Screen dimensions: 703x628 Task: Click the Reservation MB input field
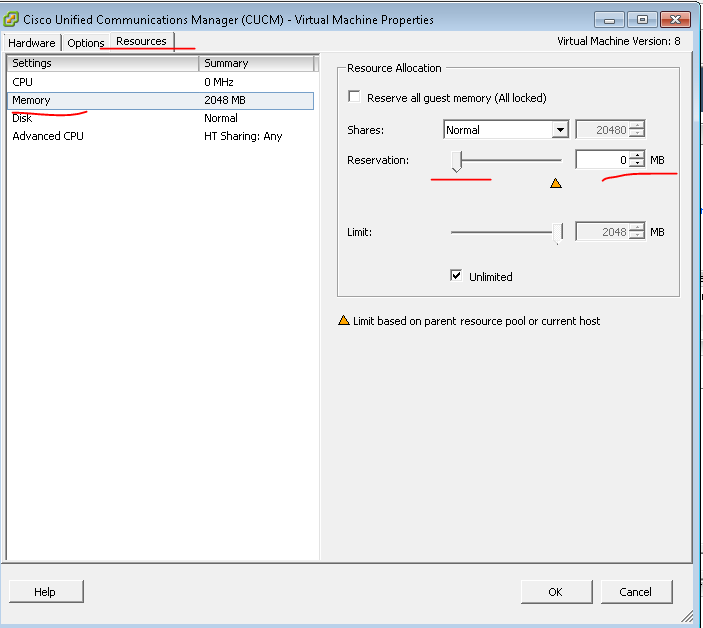(602, 160)
